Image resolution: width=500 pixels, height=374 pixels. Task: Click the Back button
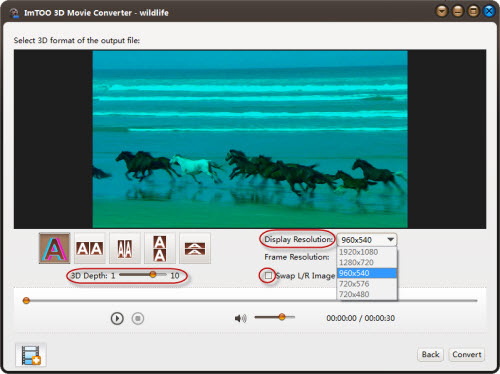pyautogui.click(x=430, y=355)
